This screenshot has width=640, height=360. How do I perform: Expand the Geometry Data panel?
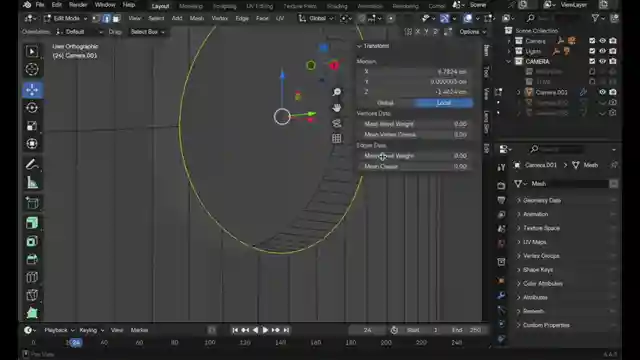pos(541,200)
